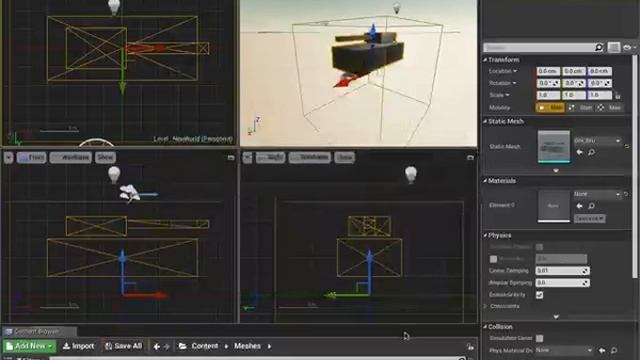Viewport: 640px width, 360px height.
Task: Browse to Static Mesh asset magnifier icon
Action: [x=591, y=152]
